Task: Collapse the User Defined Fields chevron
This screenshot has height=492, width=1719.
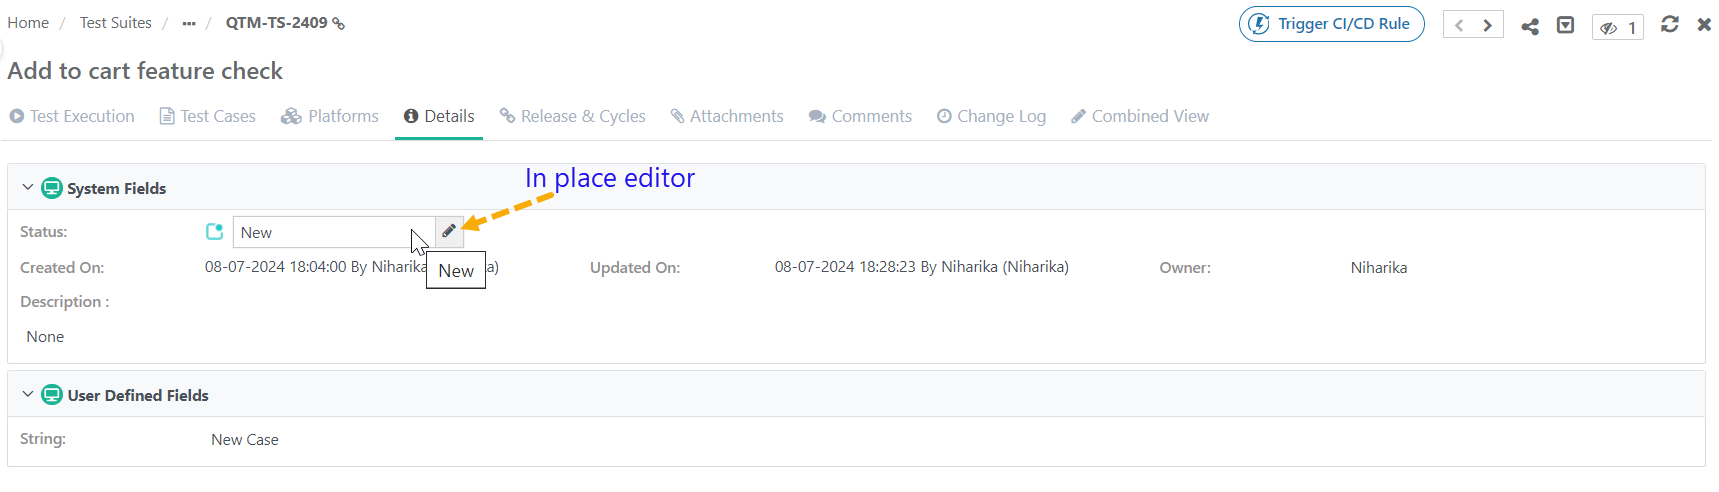Action: tap(28, 394)
